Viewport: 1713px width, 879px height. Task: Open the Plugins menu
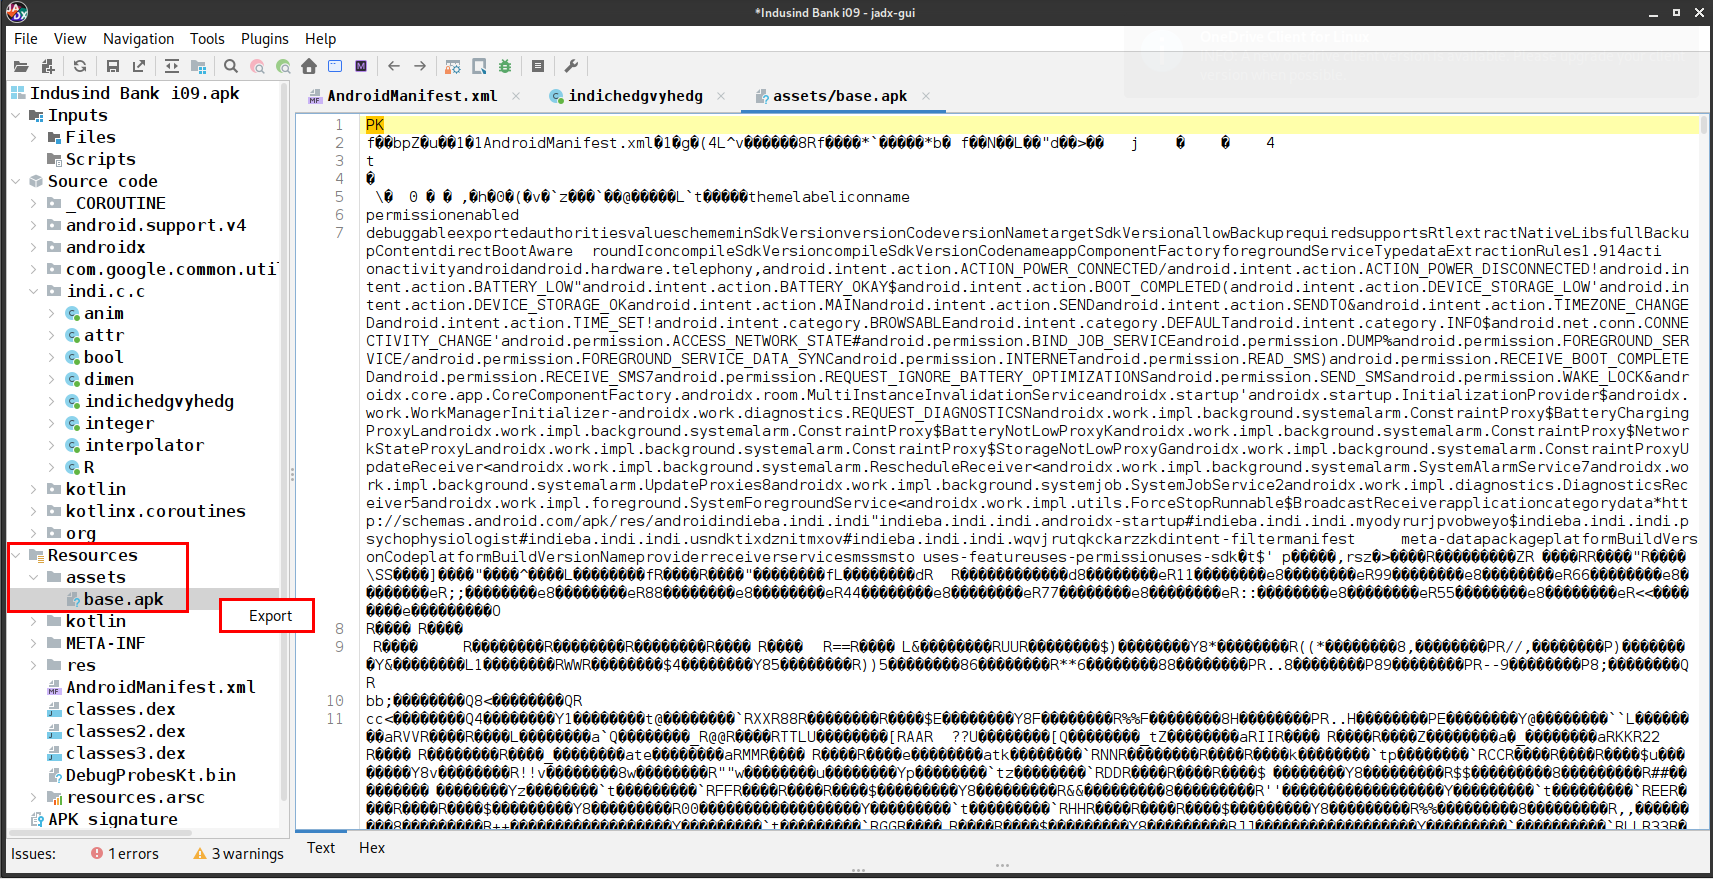click(265, 39)
